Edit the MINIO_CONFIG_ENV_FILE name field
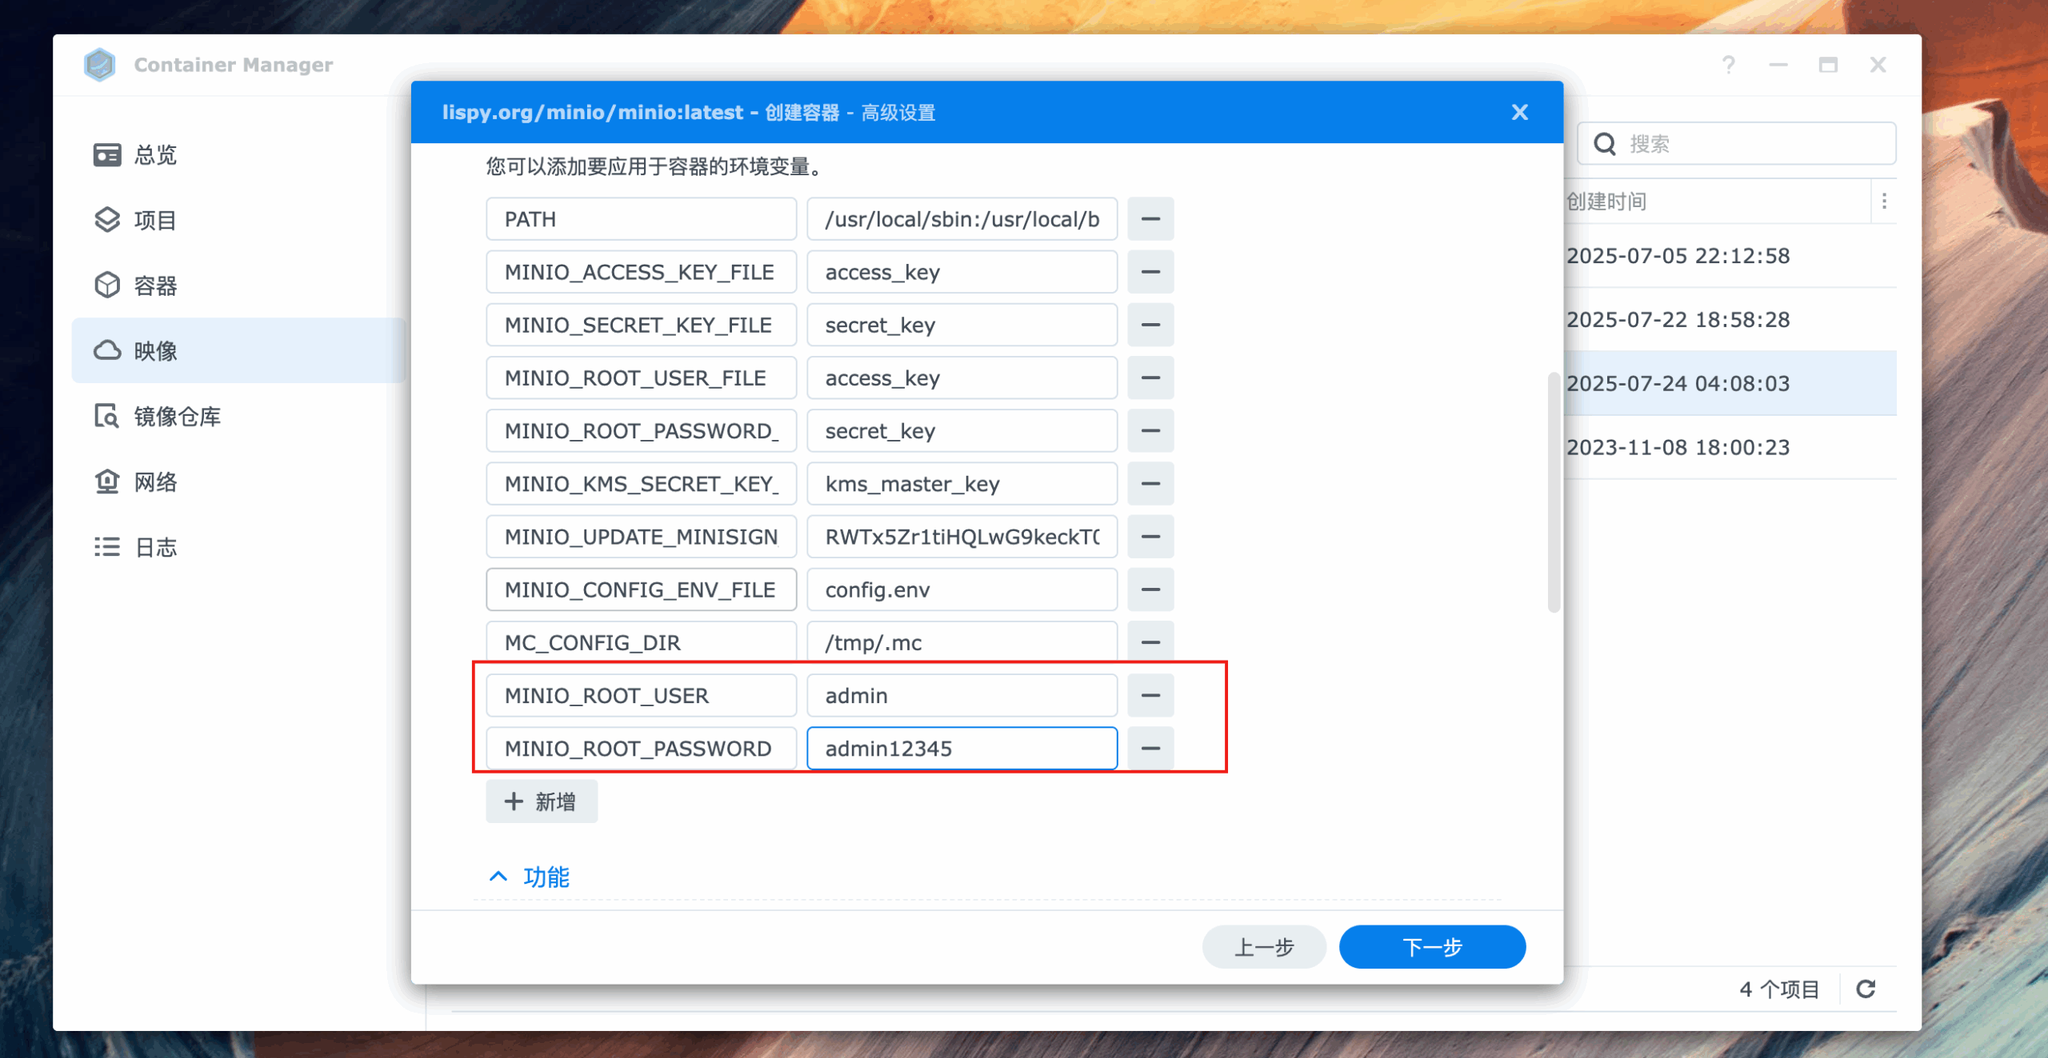 (641, 590)
